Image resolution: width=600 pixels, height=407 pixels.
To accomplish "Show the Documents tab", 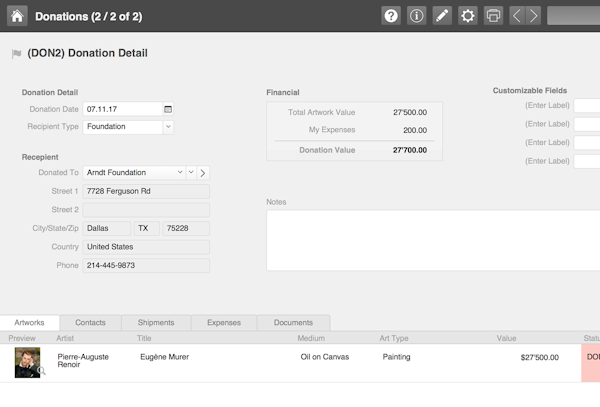I will coord(293,323).
